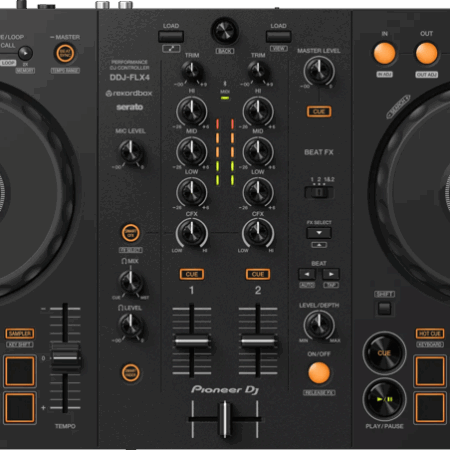Click the MASTER LEVEL knob
The height and width of the screenshot is (450, 450).
319,71
